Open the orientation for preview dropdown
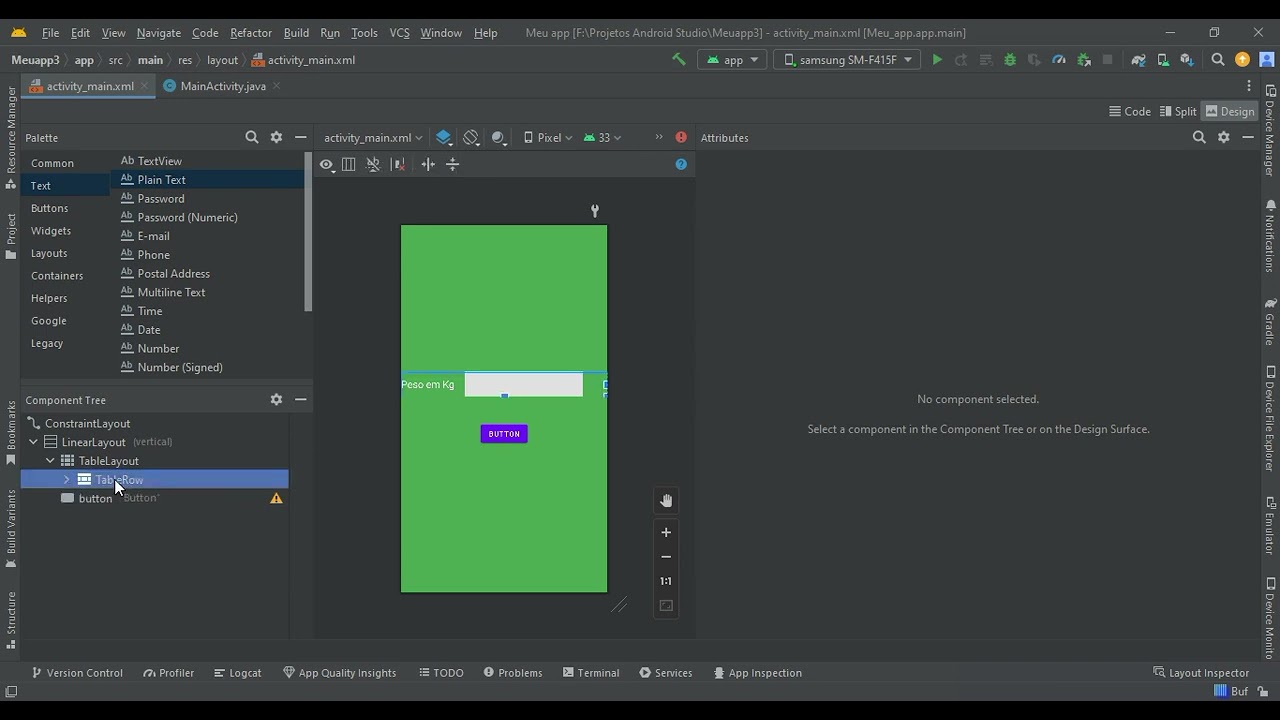 [471, 137]
